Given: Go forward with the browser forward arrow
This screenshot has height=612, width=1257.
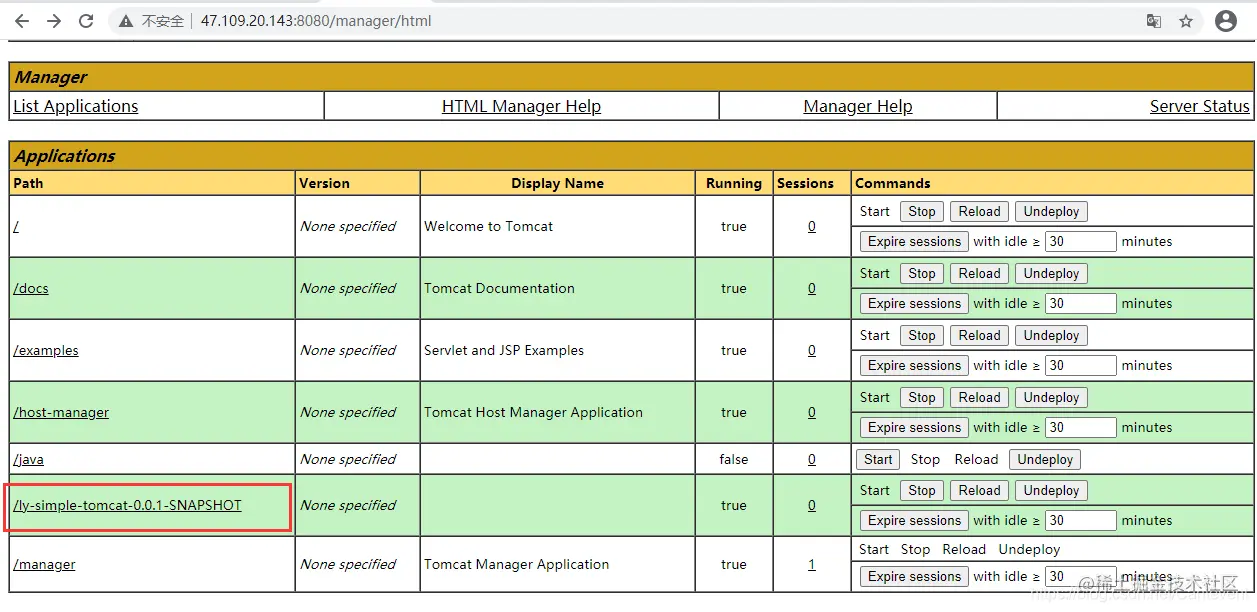Looking at the screenshot, I should pos(54,21).
